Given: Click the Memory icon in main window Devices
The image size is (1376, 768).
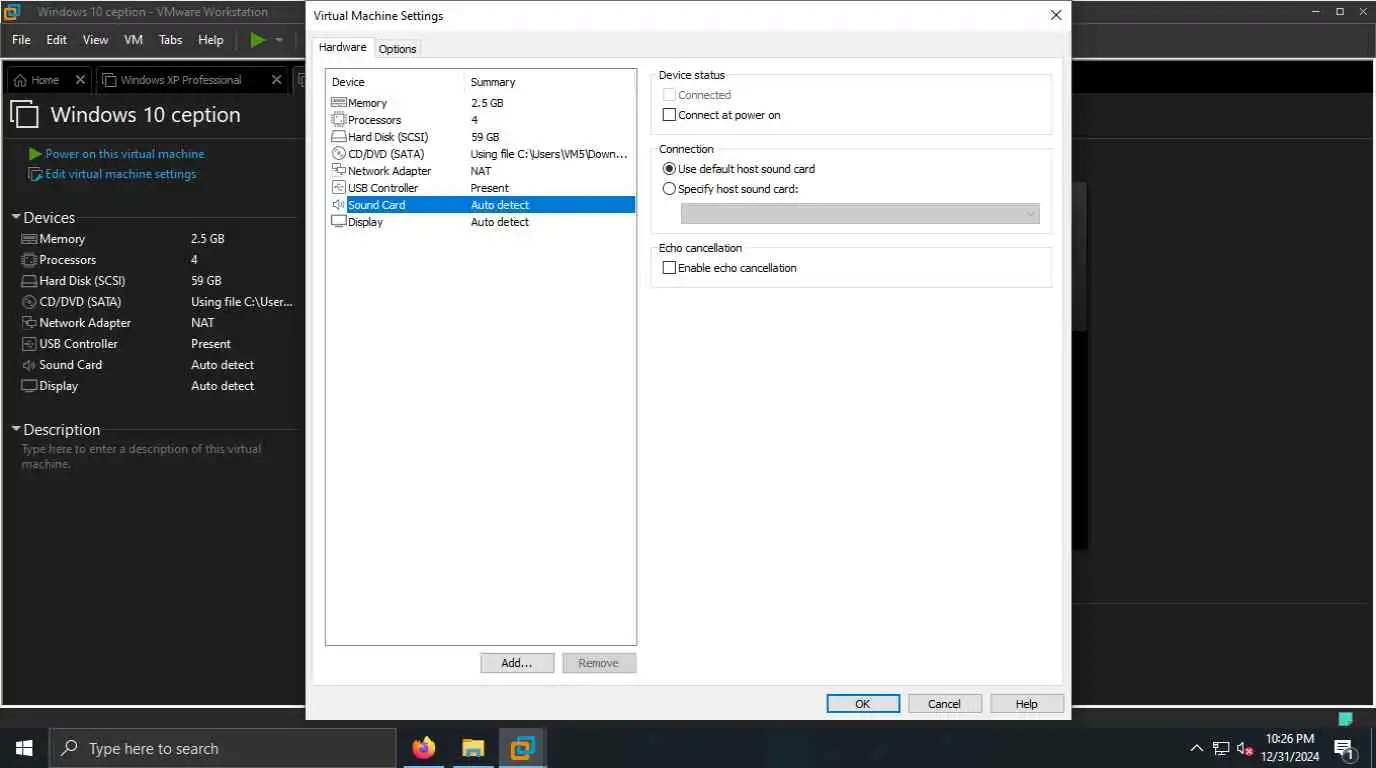Looking at the screenshot, I should tap(28, 239).
